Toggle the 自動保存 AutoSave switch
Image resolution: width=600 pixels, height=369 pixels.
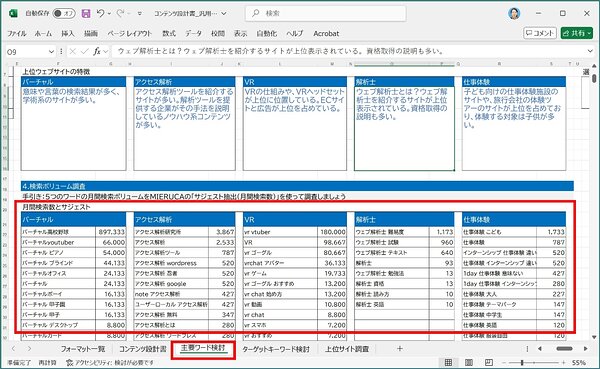[x=64, y=13]
